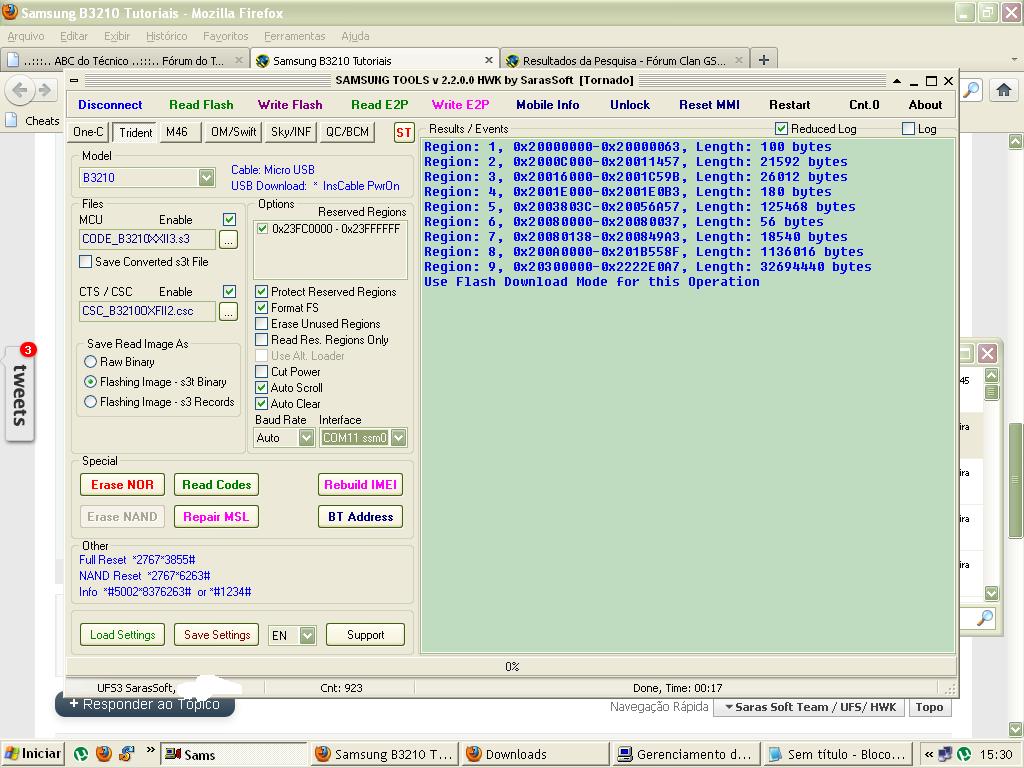This screenshot has width=1024, height=768.
Task: Click the CSC file path field
Action: pyautogui.click(x=147, y=311)
